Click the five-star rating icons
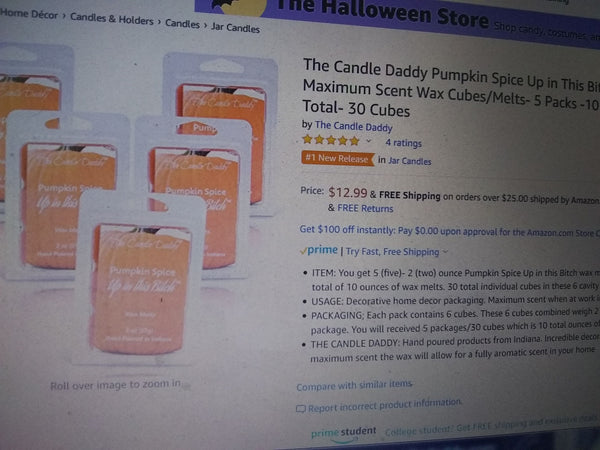Viewport: 600px width, 450px height. pyautogui.click(x=331, y=140)
